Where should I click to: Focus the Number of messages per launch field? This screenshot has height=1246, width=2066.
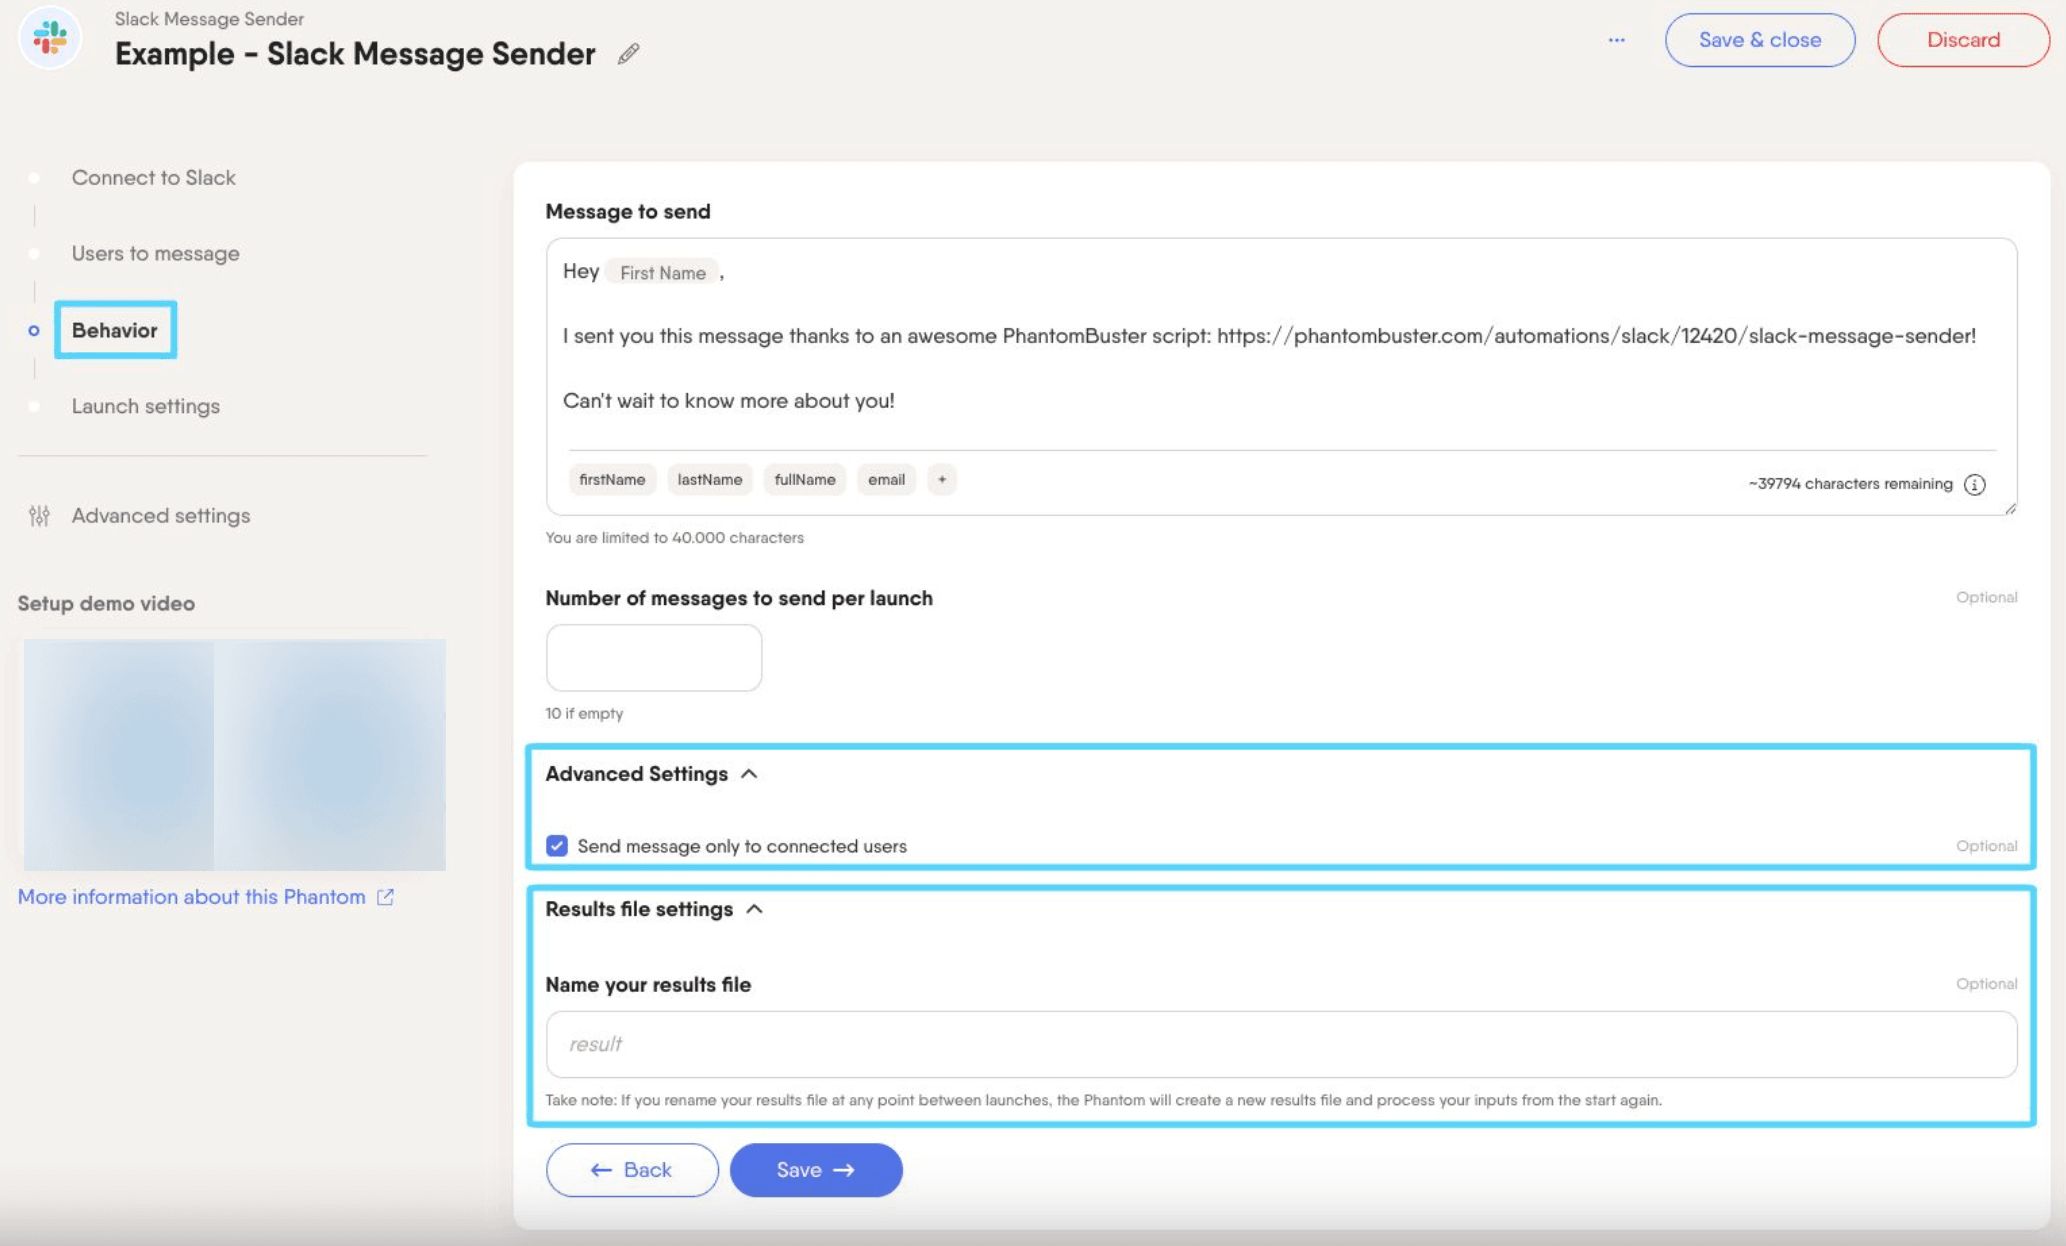pos(654,658)
